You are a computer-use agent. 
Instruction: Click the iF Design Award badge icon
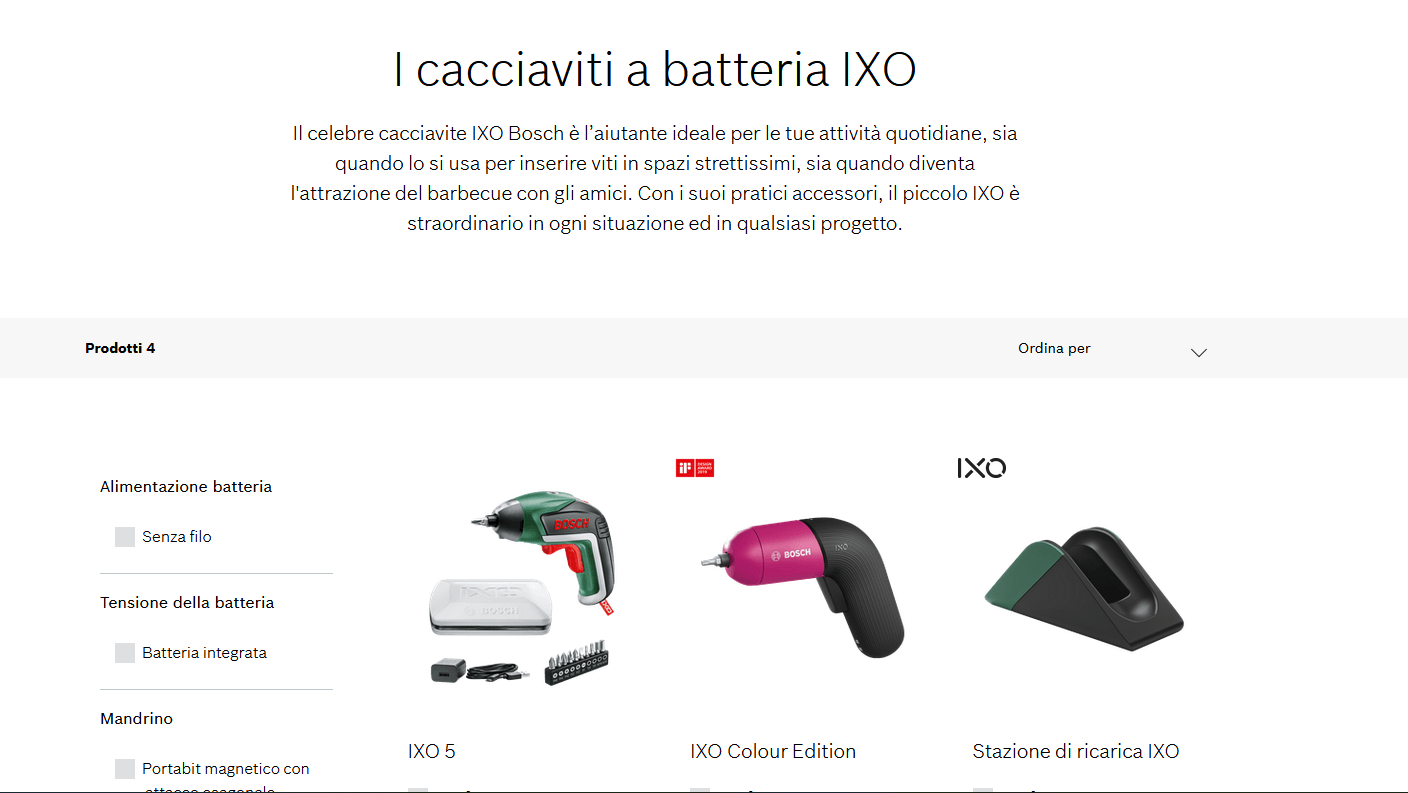coord(695,468)
